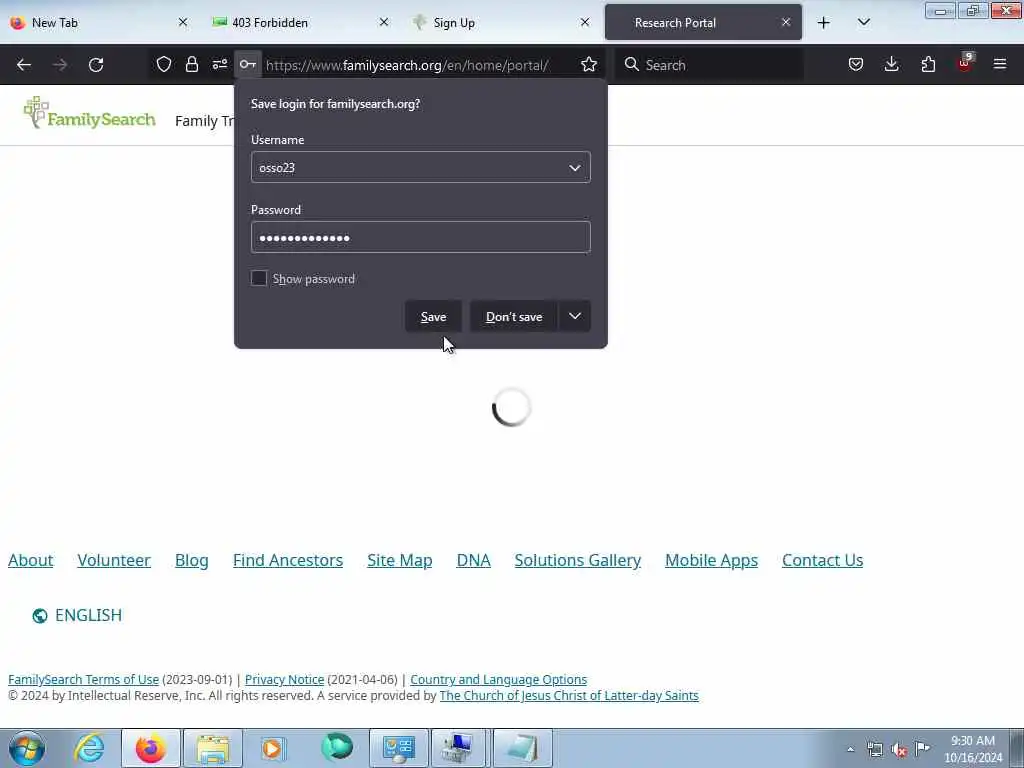
Task: Click the browser Search box
Action: 710,65
